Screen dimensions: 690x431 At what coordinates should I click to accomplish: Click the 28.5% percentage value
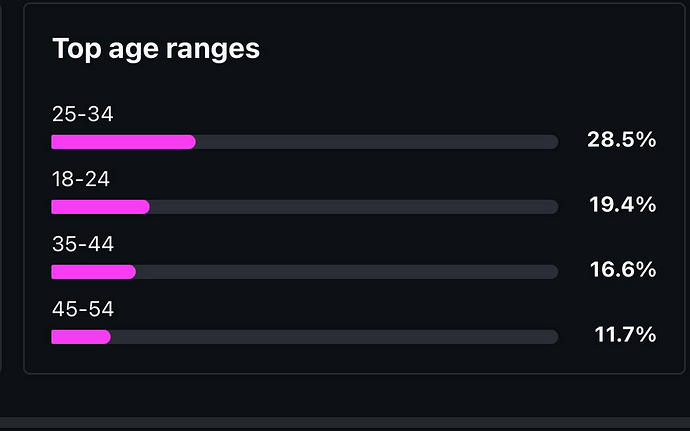[x=621, y=140]
